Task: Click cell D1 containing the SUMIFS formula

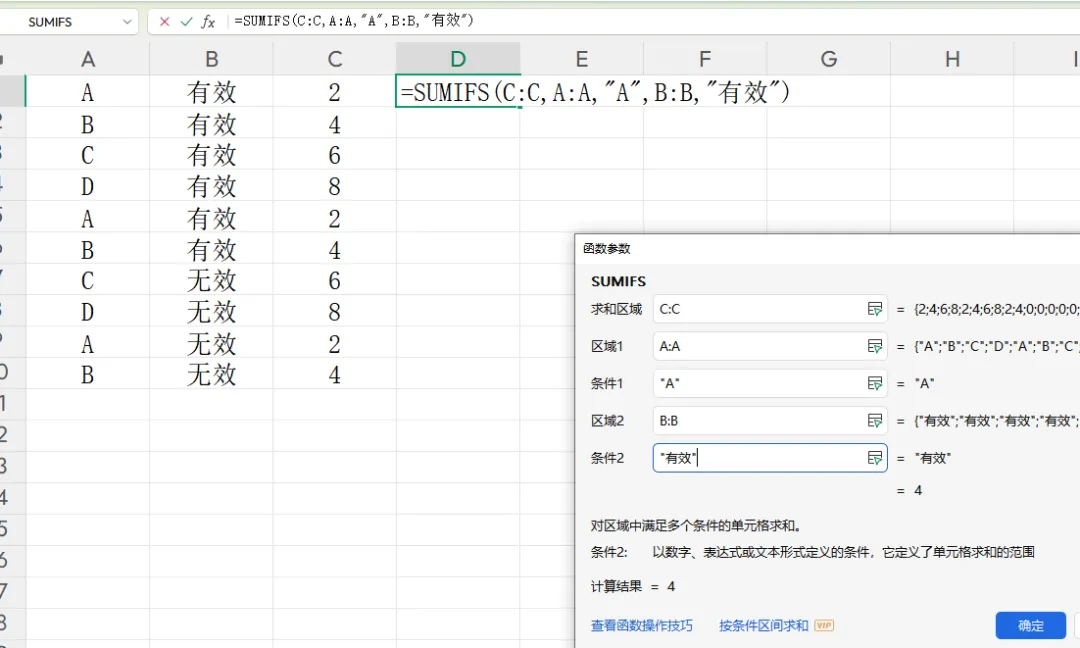Action: 458,91
